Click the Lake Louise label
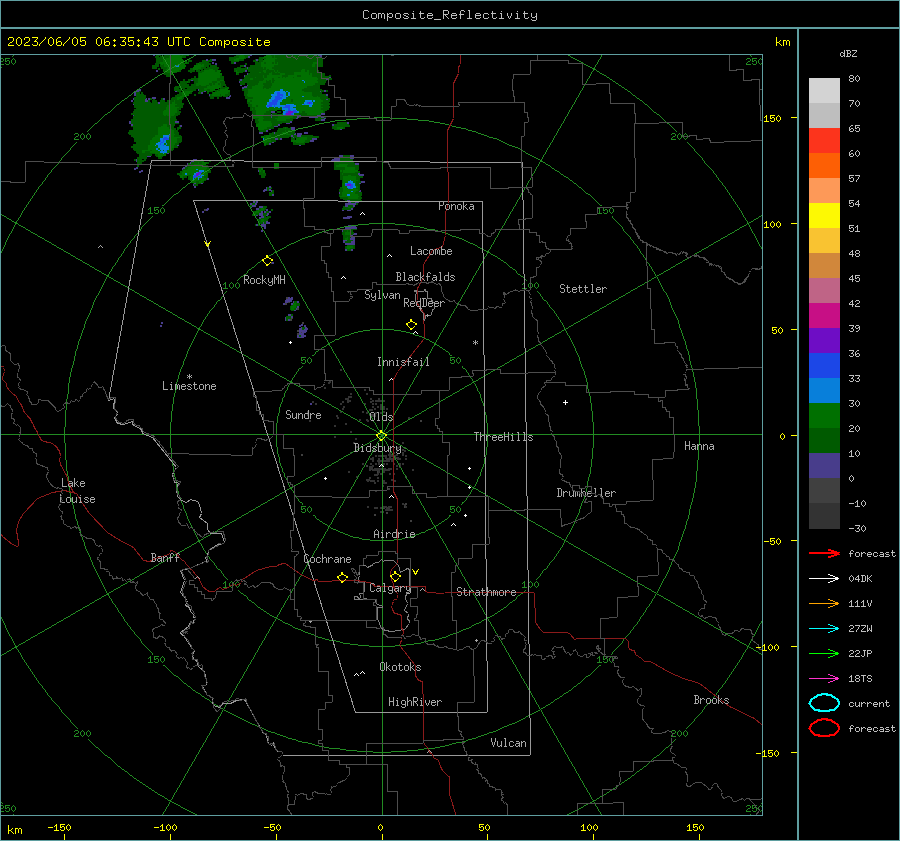 click(x=77, y=491)
